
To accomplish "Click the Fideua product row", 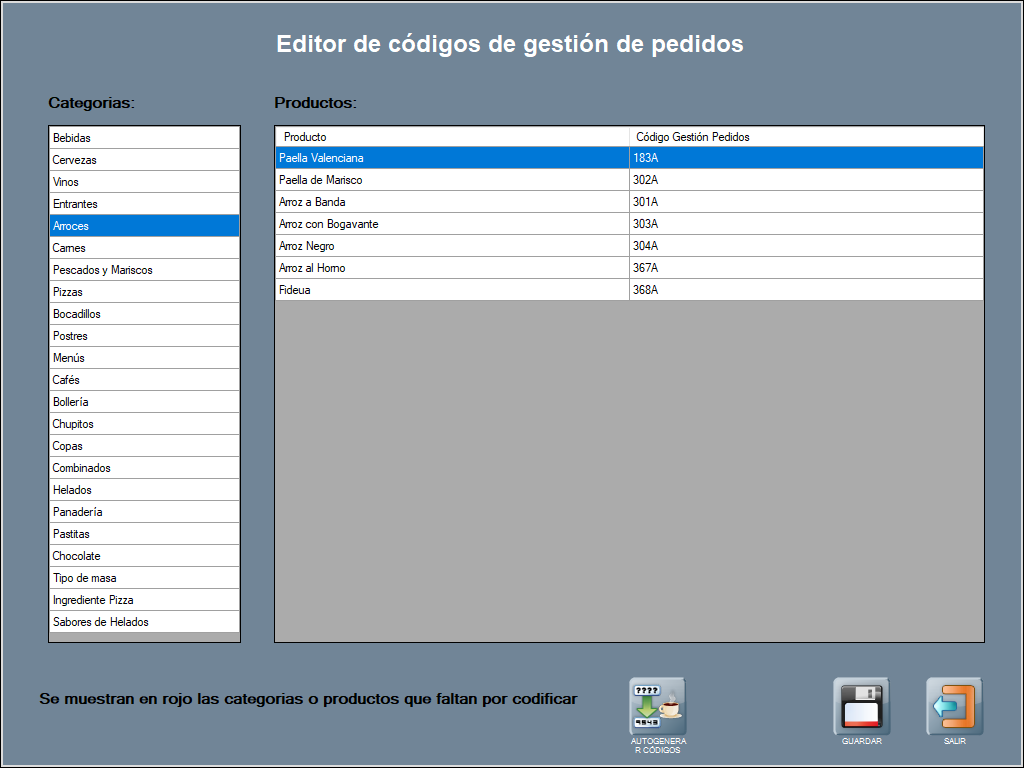I will click(452, 290).
